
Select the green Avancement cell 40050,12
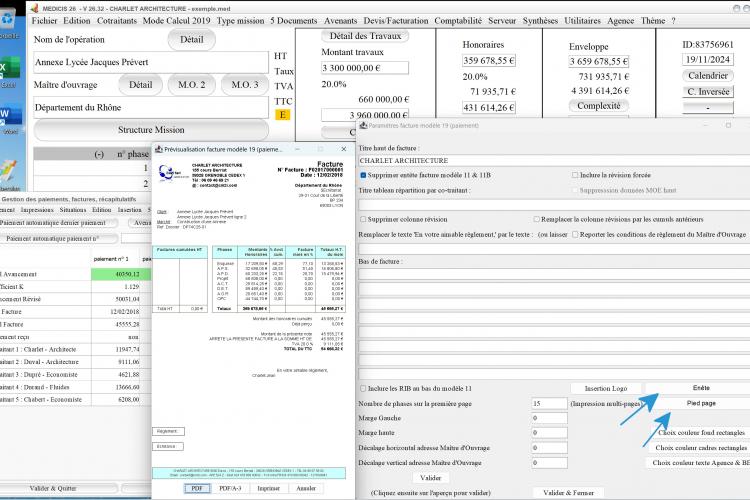(121, 274)
